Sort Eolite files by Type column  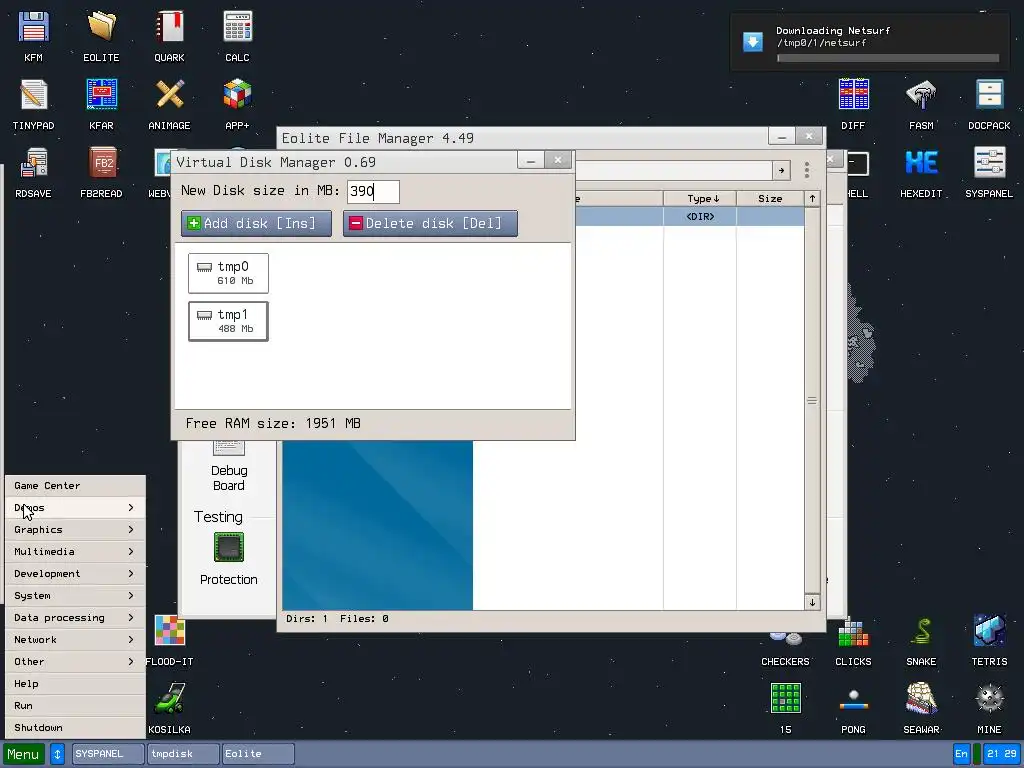(700, 199)
